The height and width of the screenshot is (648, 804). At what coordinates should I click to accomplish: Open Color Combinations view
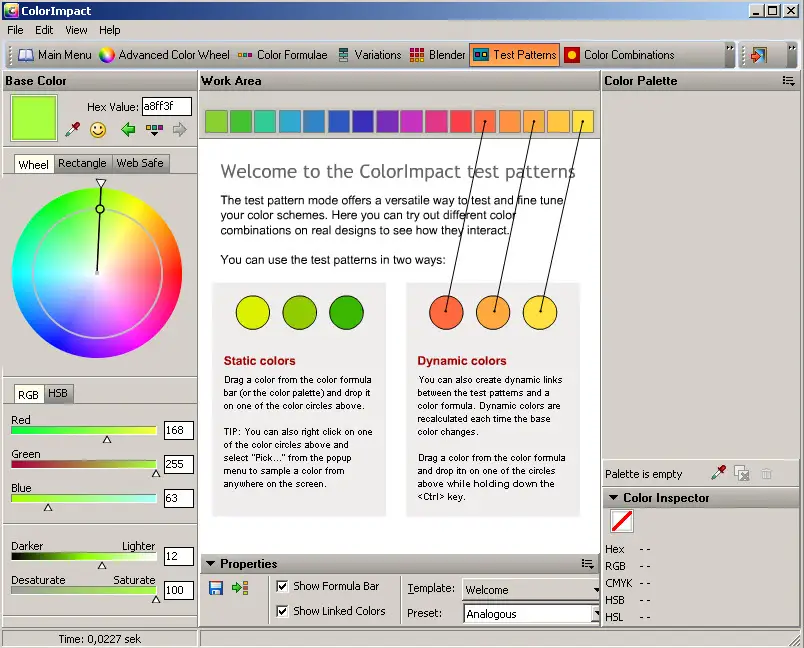pos(619,55)
